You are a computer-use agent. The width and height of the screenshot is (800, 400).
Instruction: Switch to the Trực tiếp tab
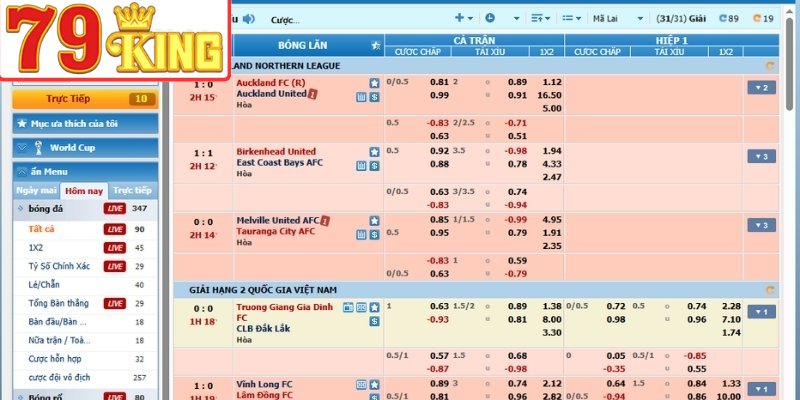pyautogui.click(x=132, y=190)
